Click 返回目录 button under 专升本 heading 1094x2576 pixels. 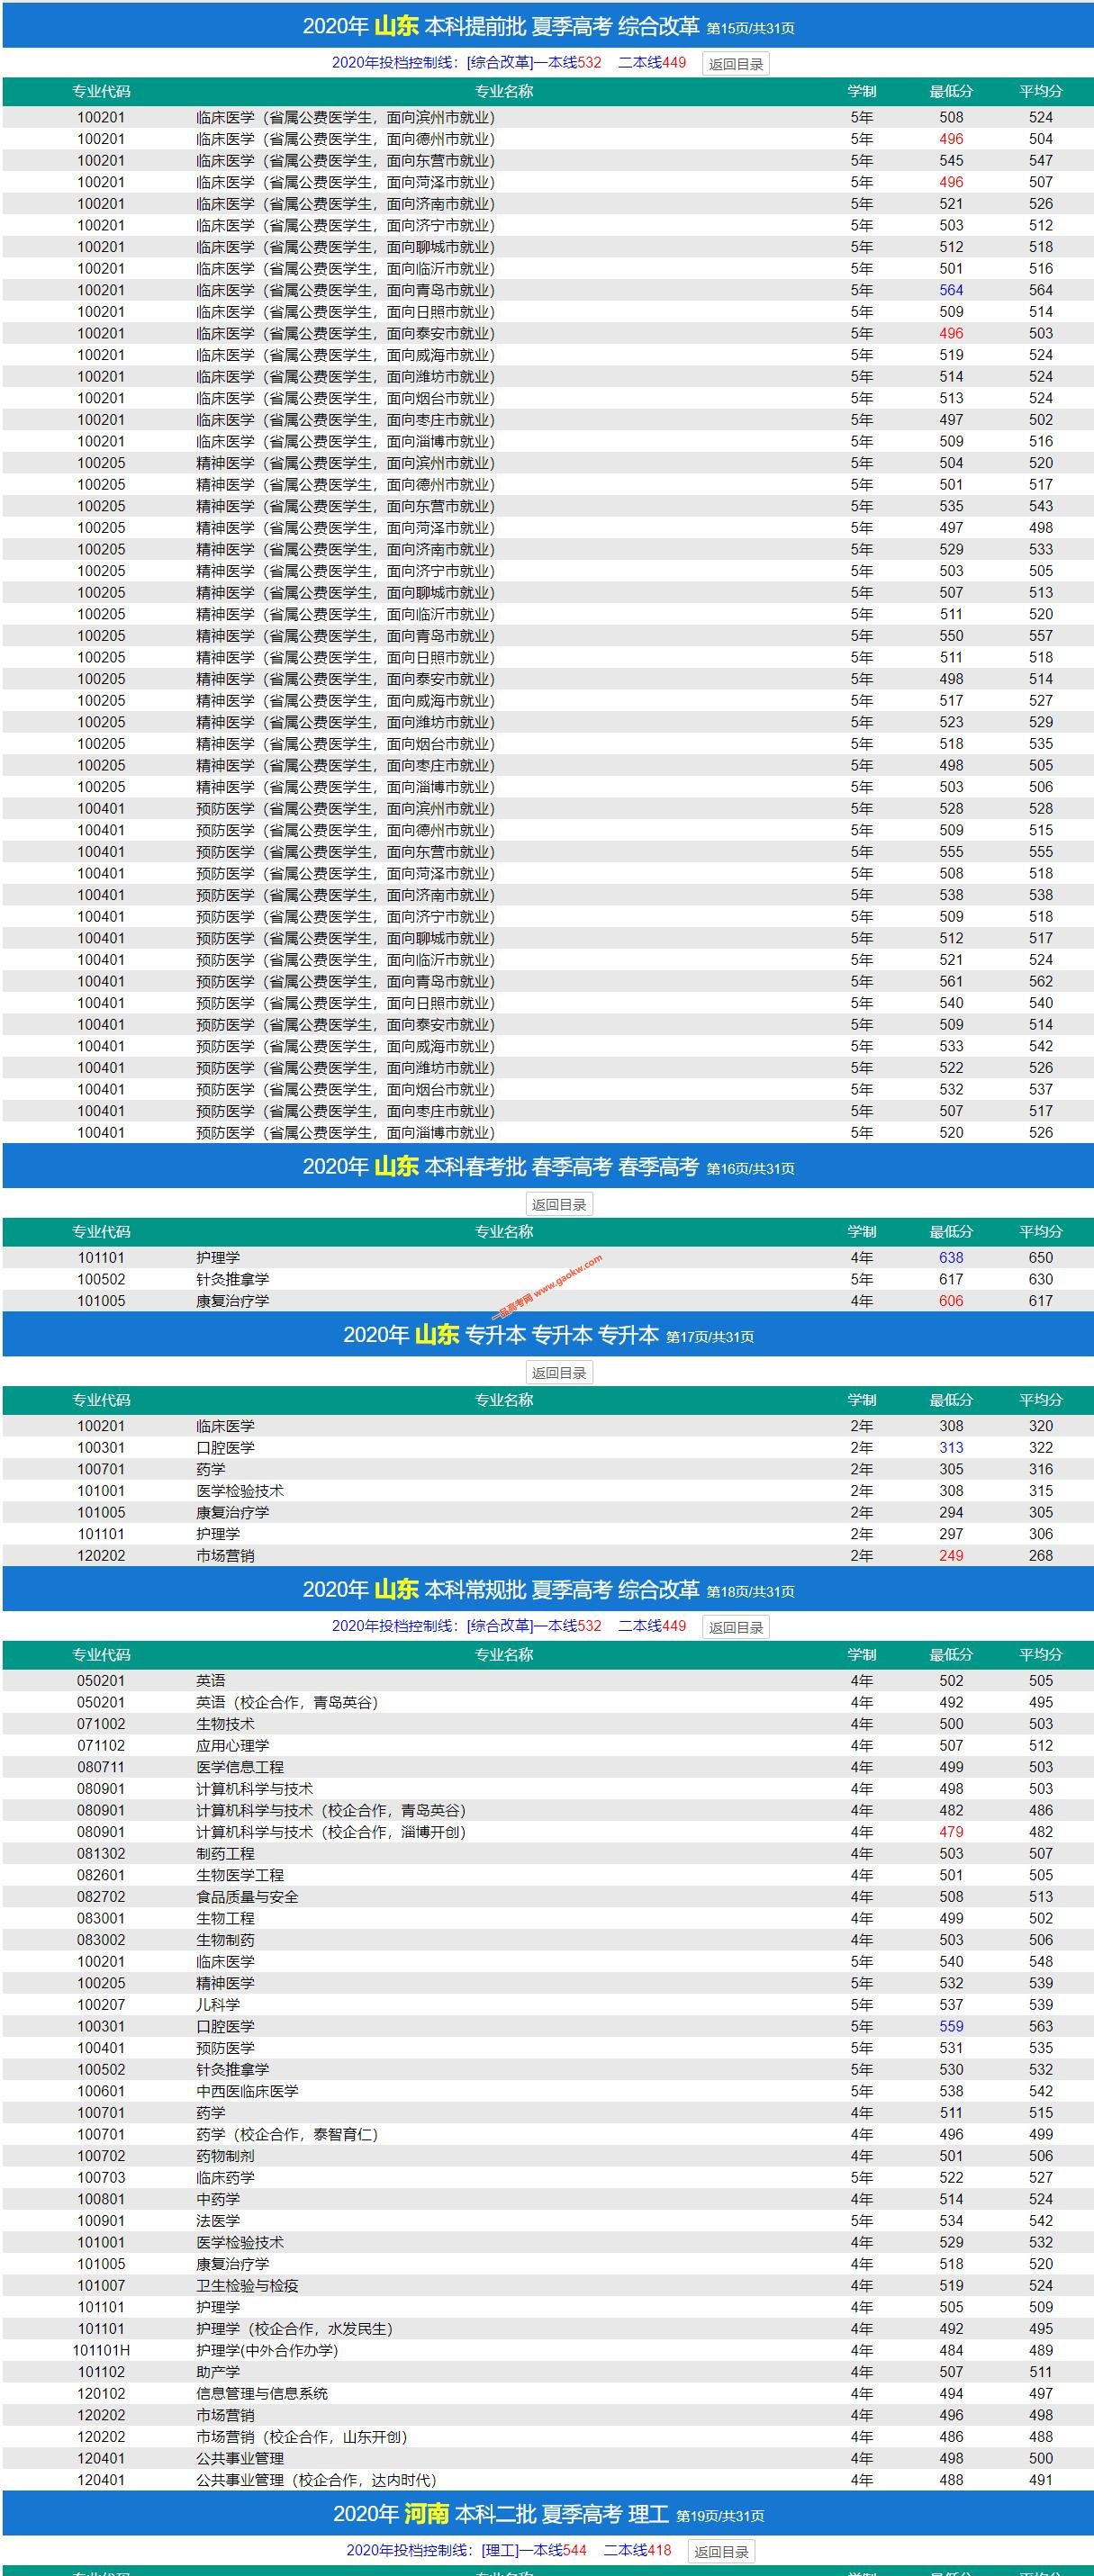559,1372
